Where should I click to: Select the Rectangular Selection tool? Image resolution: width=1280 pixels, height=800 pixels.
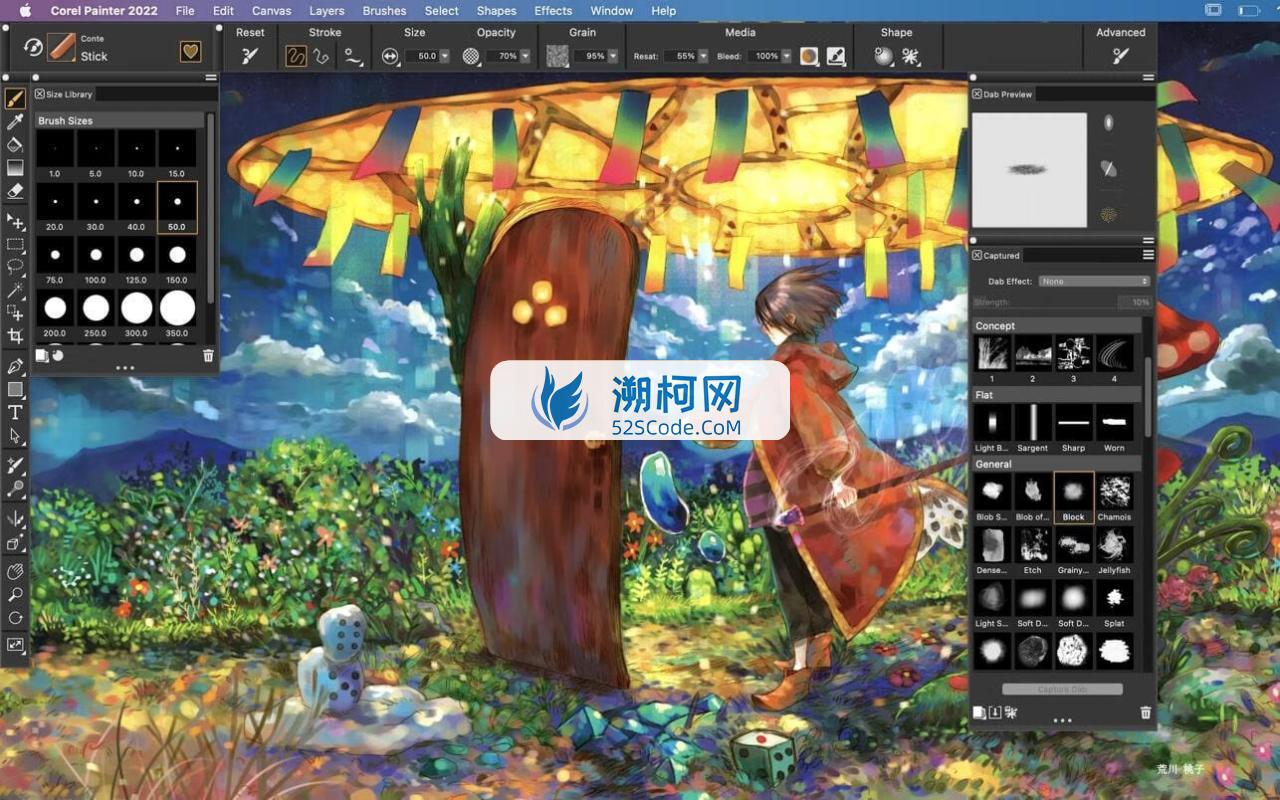(15, 244)
